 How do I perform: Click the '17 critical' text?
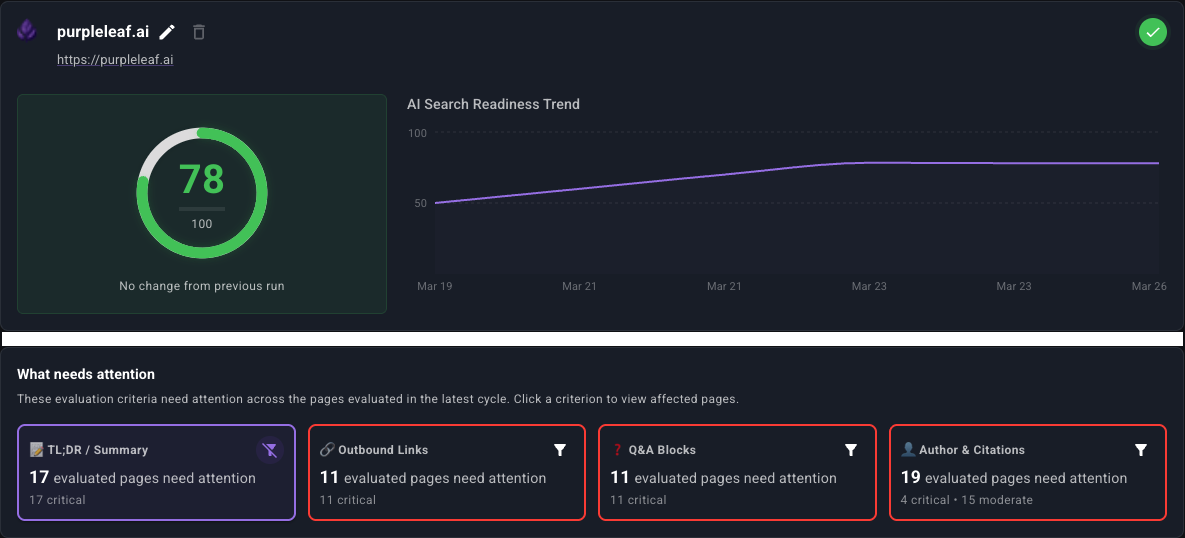click(57, 500)
